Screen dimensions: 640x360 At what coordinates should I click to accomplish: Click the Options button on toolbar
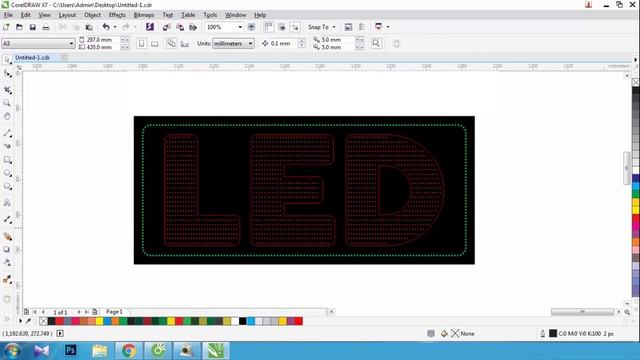[x=348, y=27]
